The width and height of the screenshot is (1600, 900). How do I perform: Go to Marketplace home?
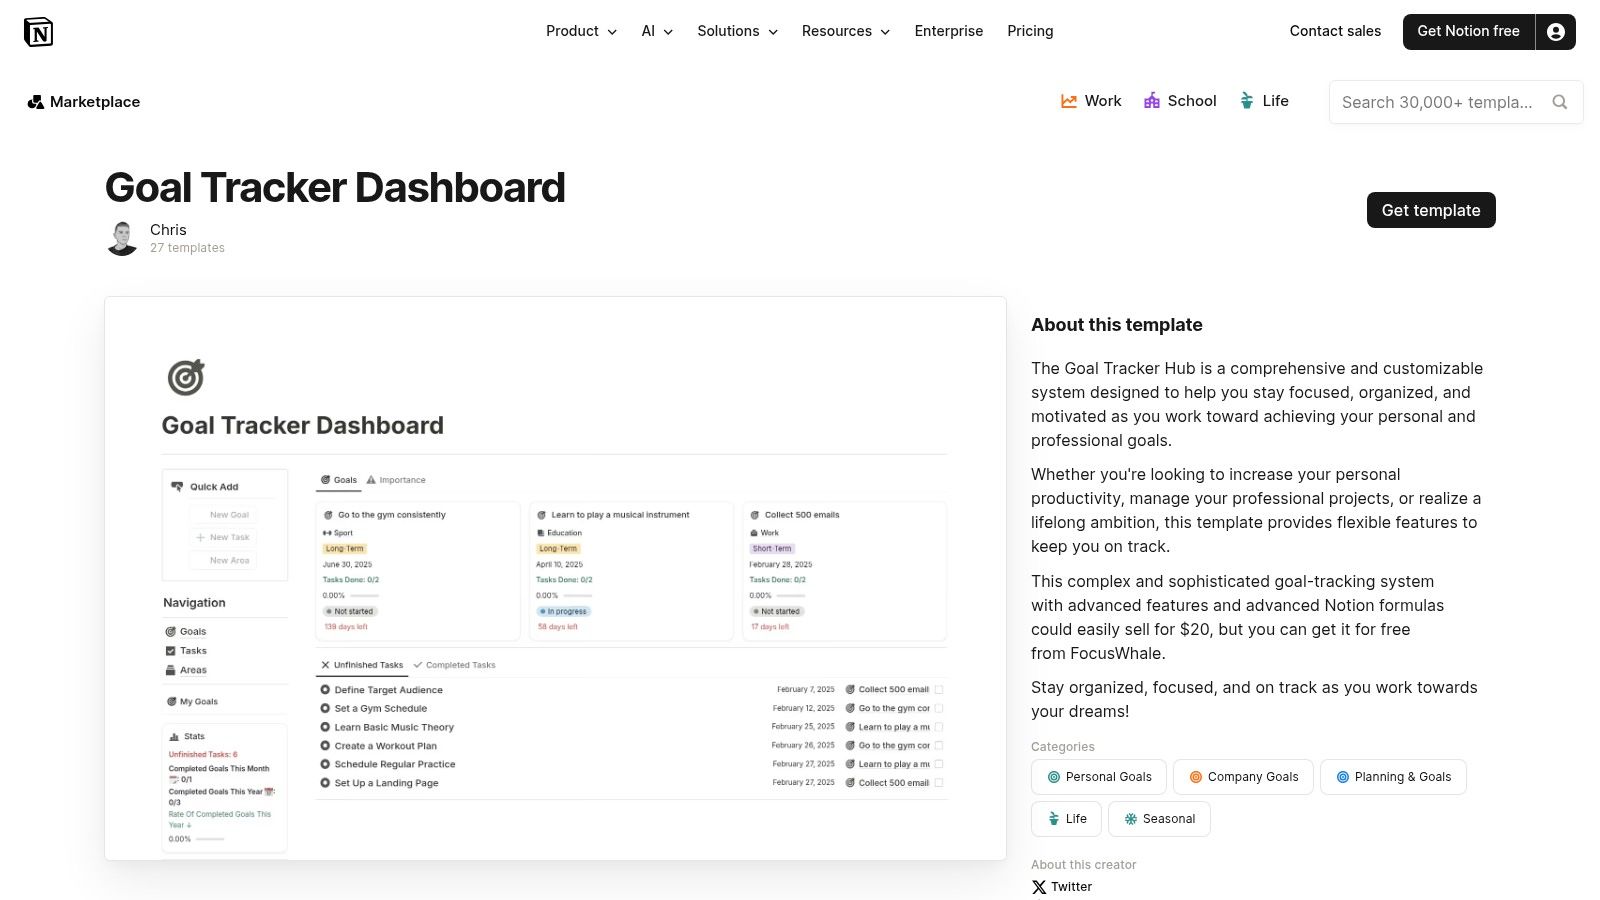pos(84,102)
